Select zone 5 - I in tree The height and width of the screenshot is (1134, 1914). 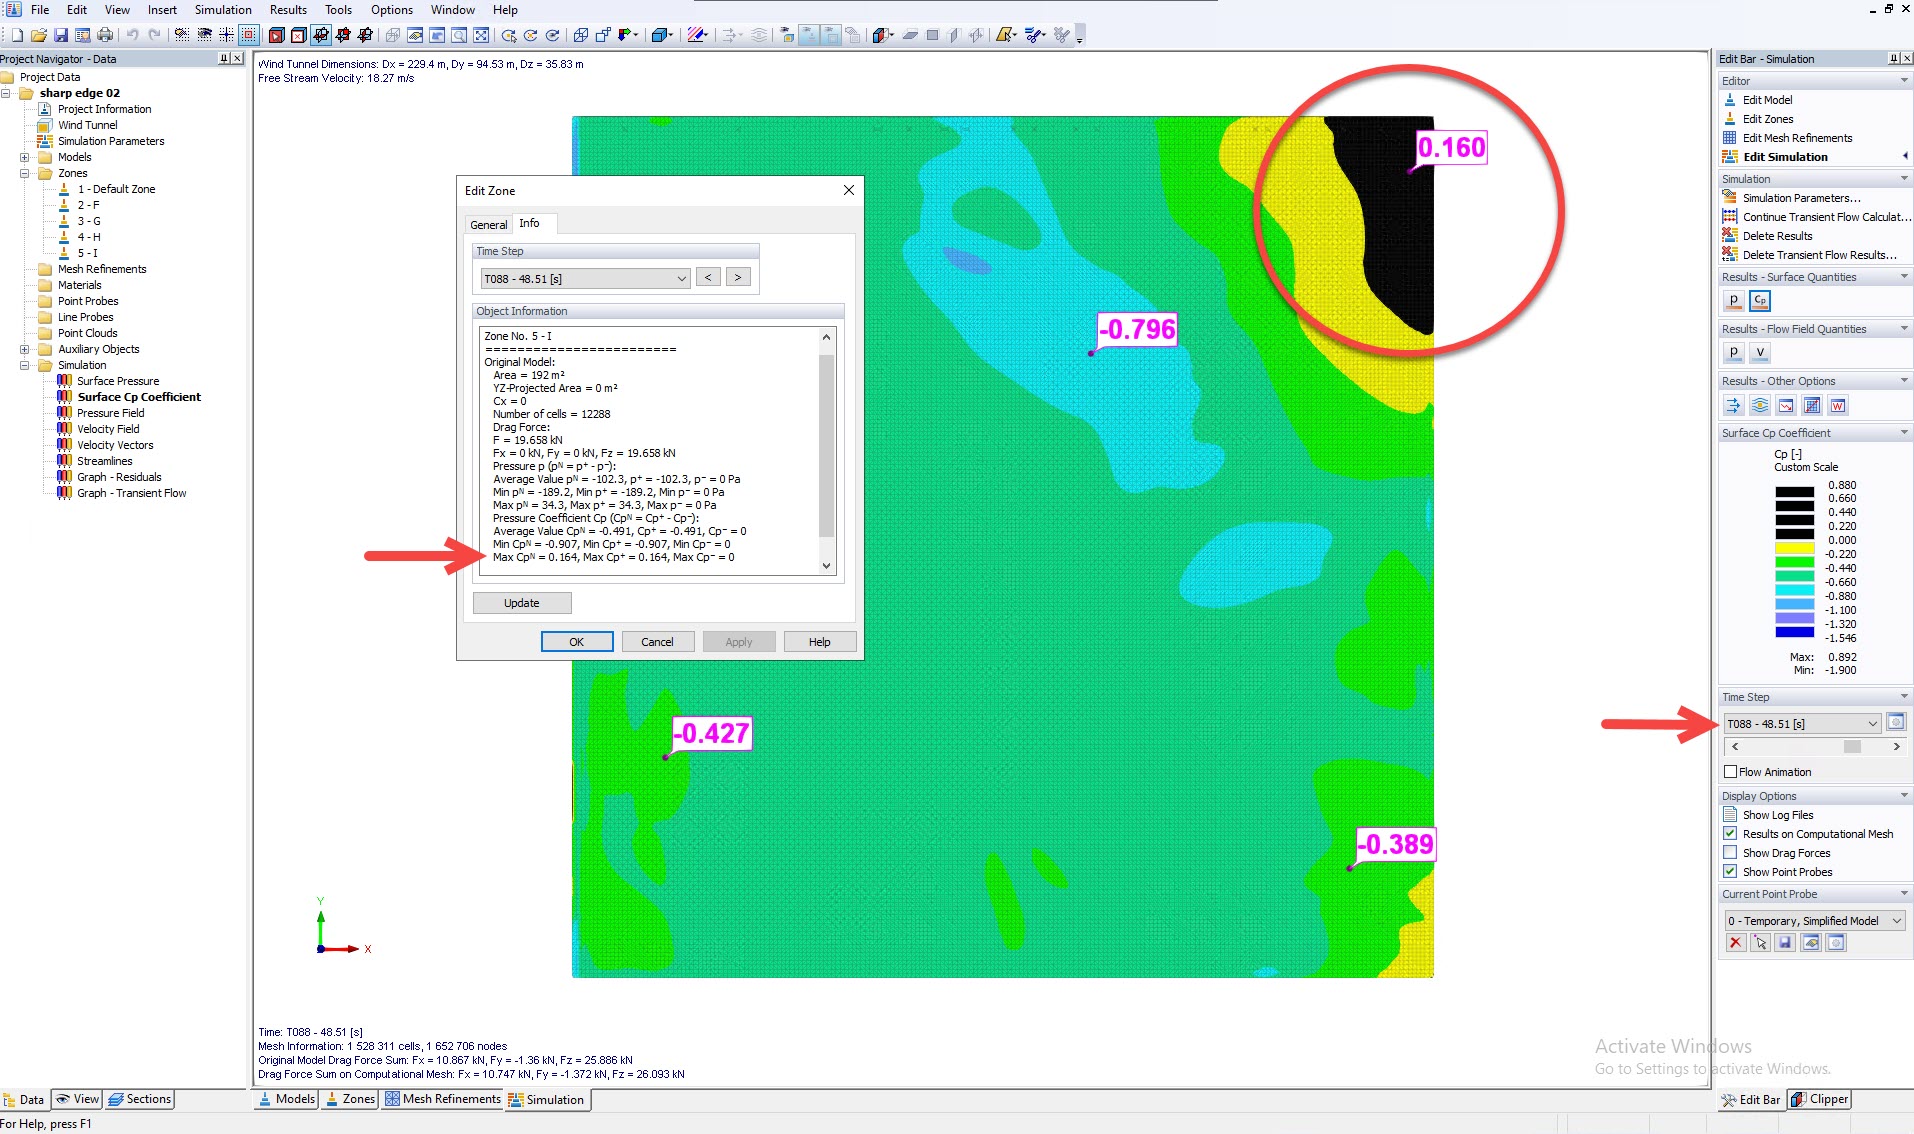click(x=88, y=253)
